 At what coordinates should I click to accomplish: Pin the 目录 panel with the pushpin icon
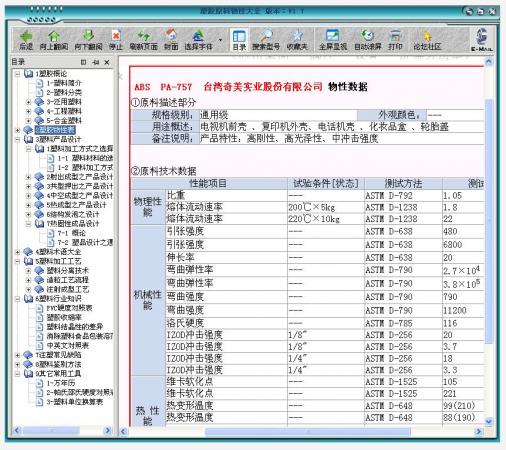coord(95,62)
